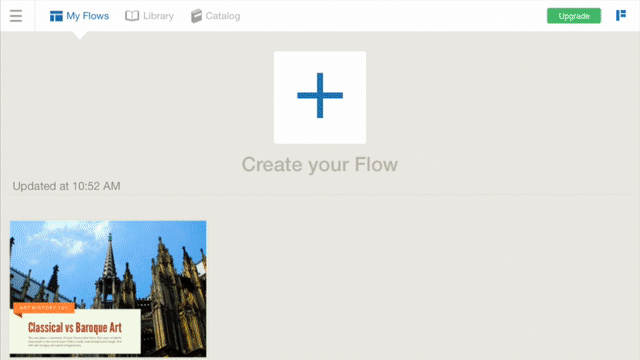The height and width of the screenshot is (360, 640).
Task: Click the My Flows grid icon
Action: click(x=56, y=16)
